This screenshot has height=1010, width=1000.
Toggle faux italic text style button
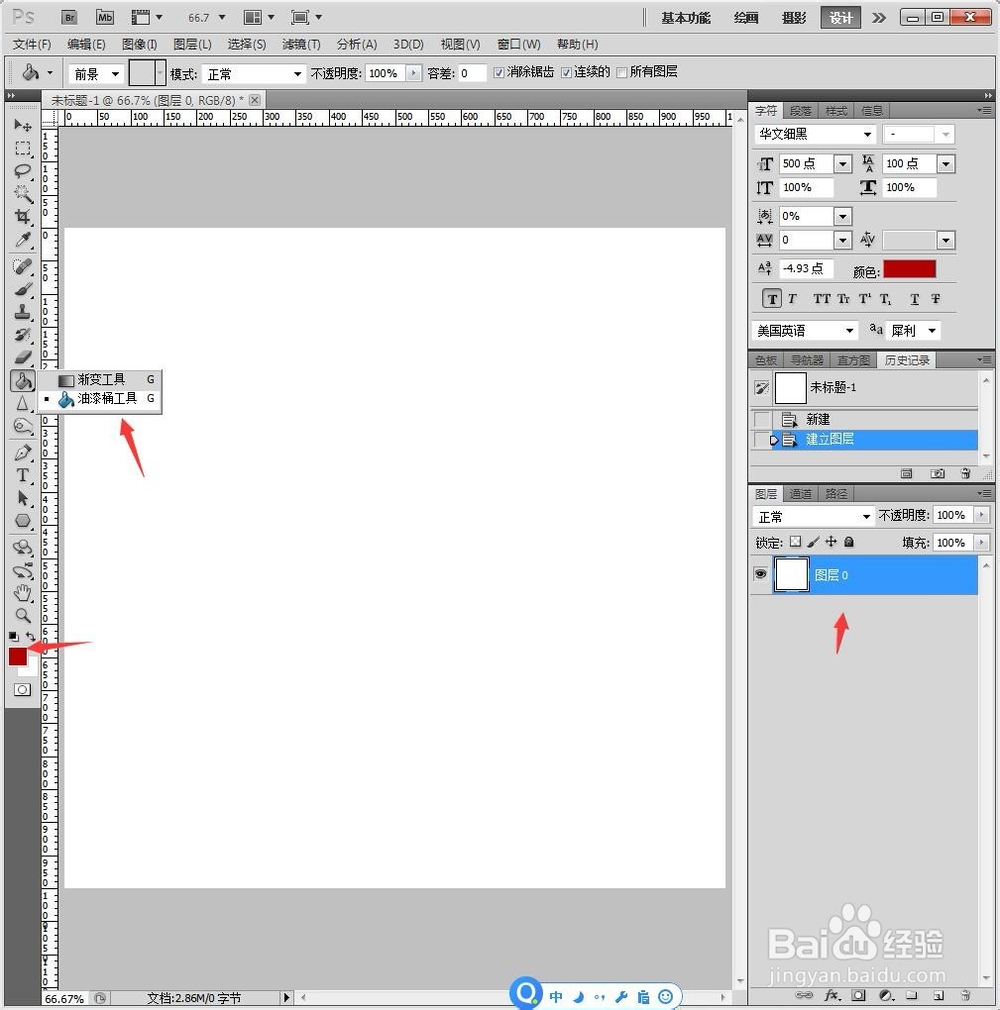click(x=793, y=299)
